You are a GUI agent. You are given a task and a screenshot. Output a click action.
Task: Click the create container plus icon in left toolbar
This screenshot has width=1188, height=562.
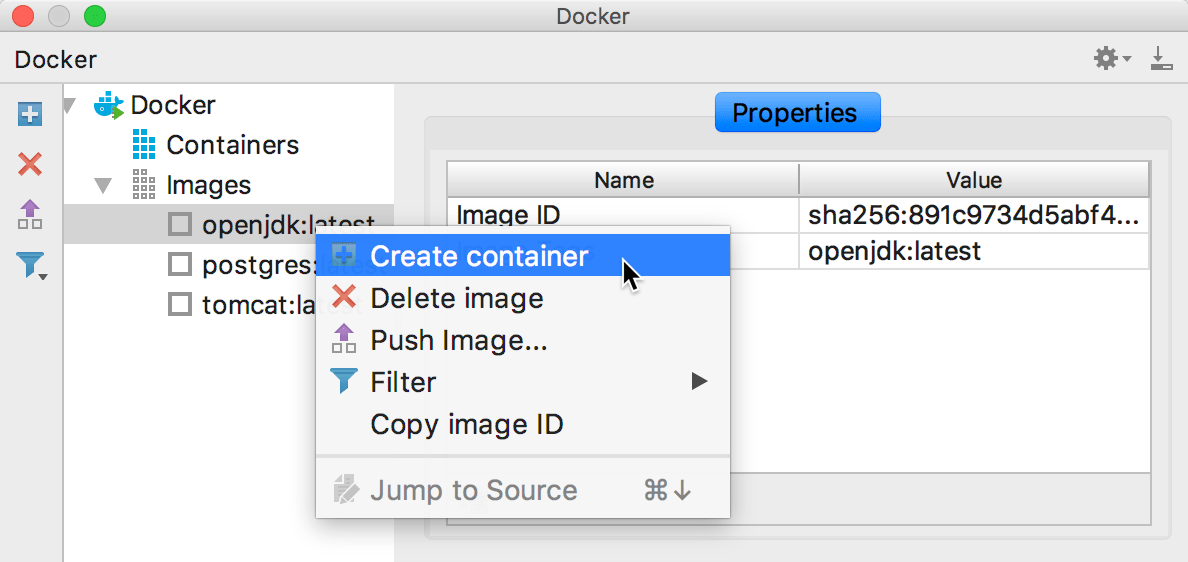pyautogui.click(x=30, y=114)
